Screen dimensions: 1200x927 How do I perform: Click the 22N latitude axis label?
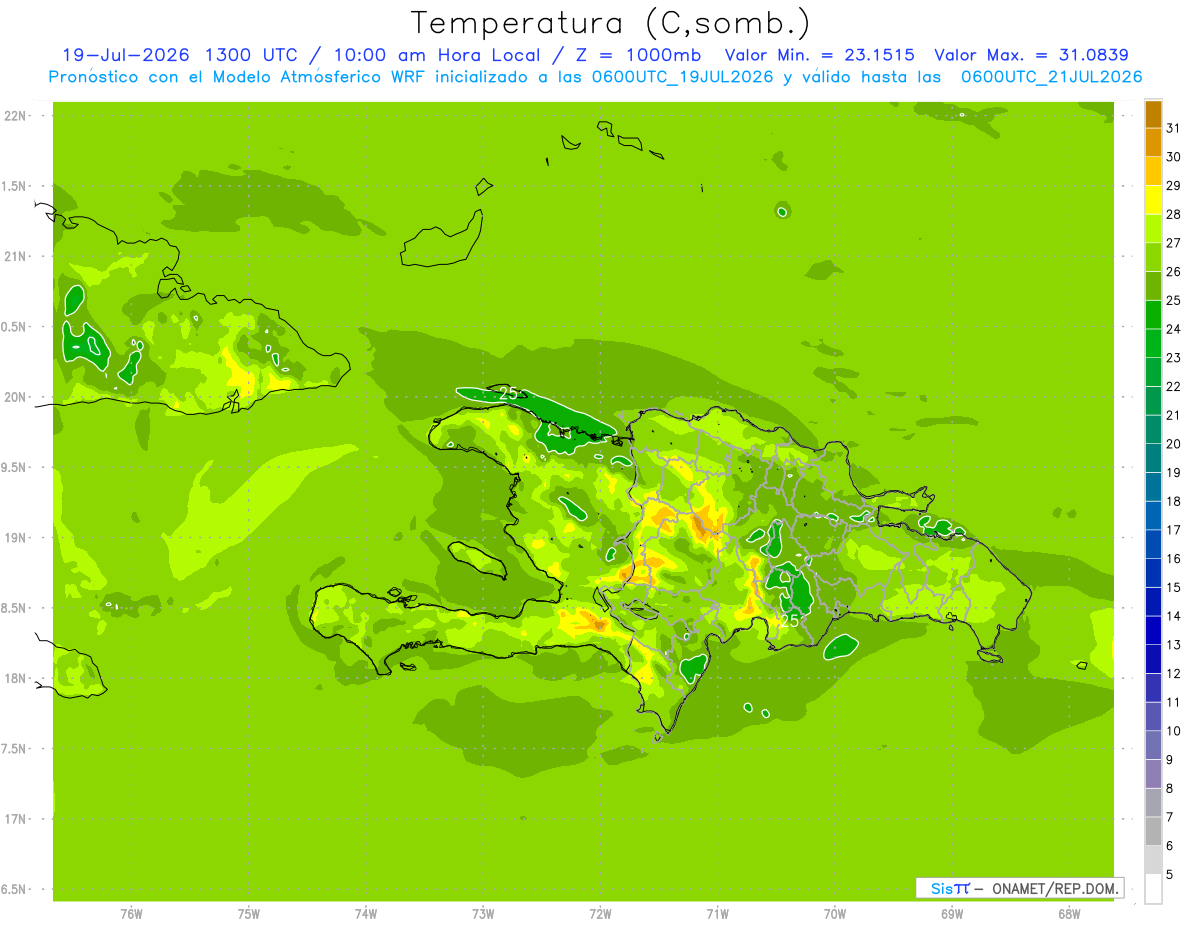17,115
